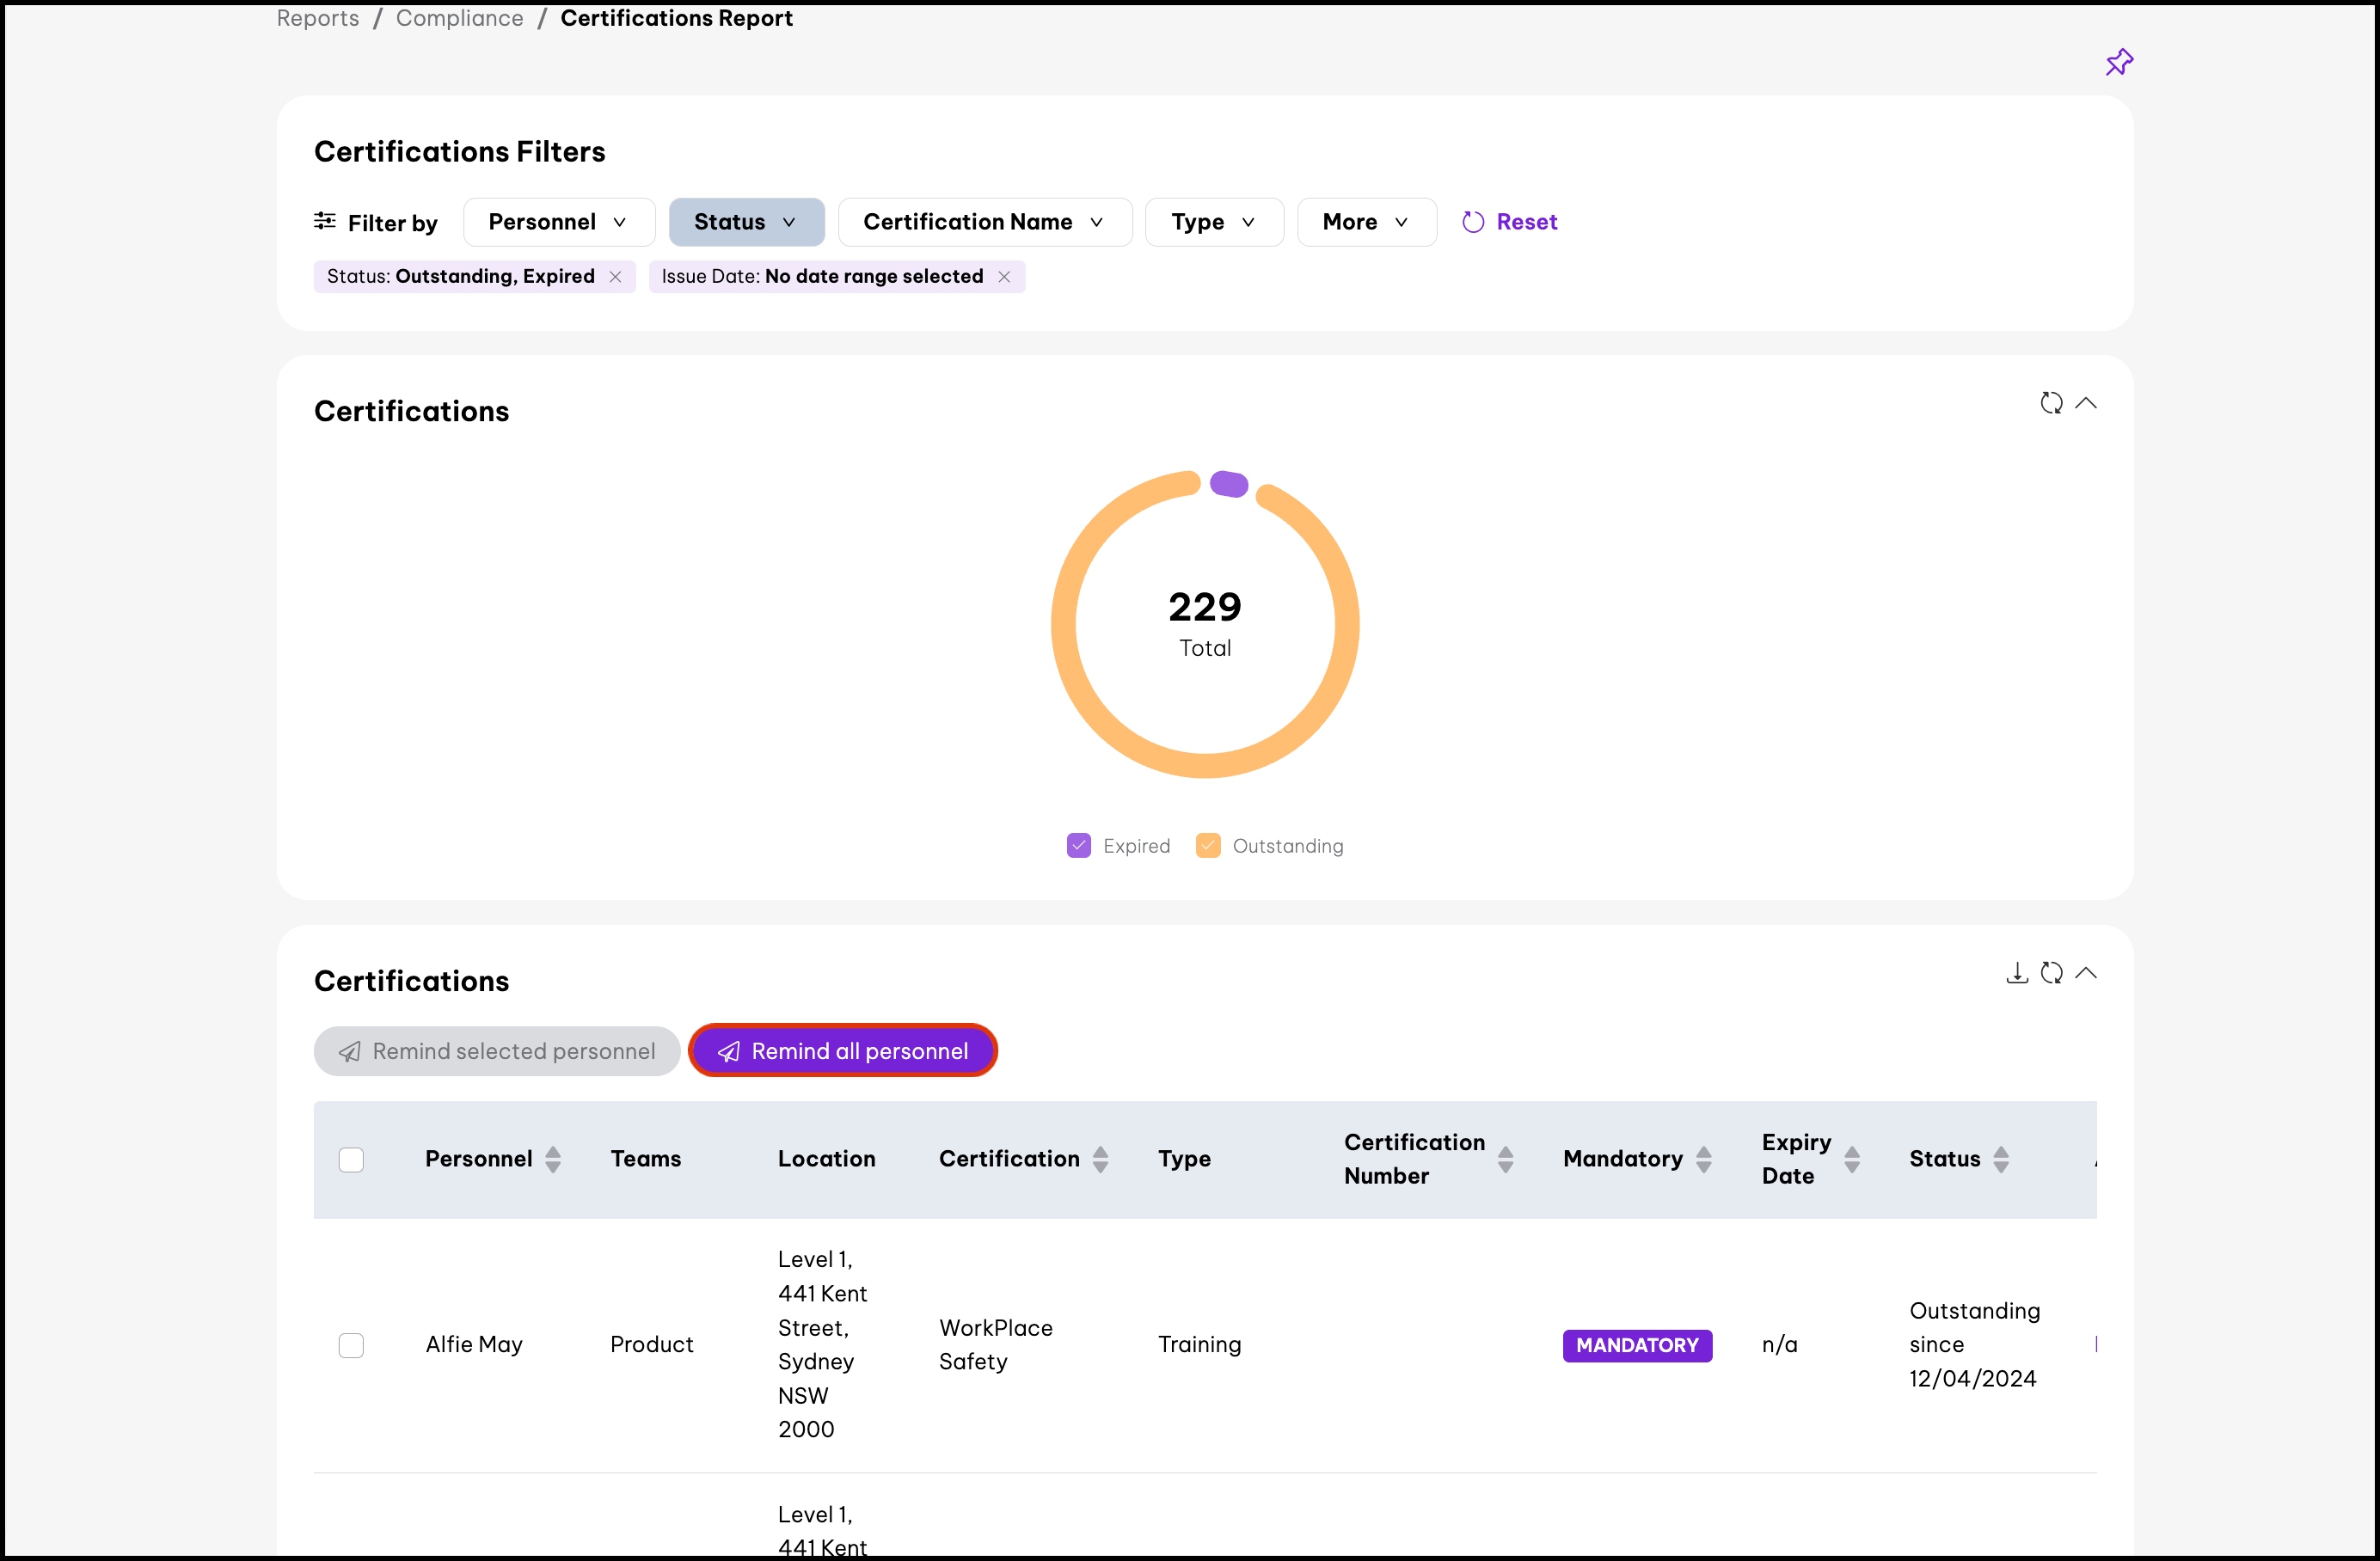
Task: Sort by Certification Number arrows
Action: [1505, 1159]
